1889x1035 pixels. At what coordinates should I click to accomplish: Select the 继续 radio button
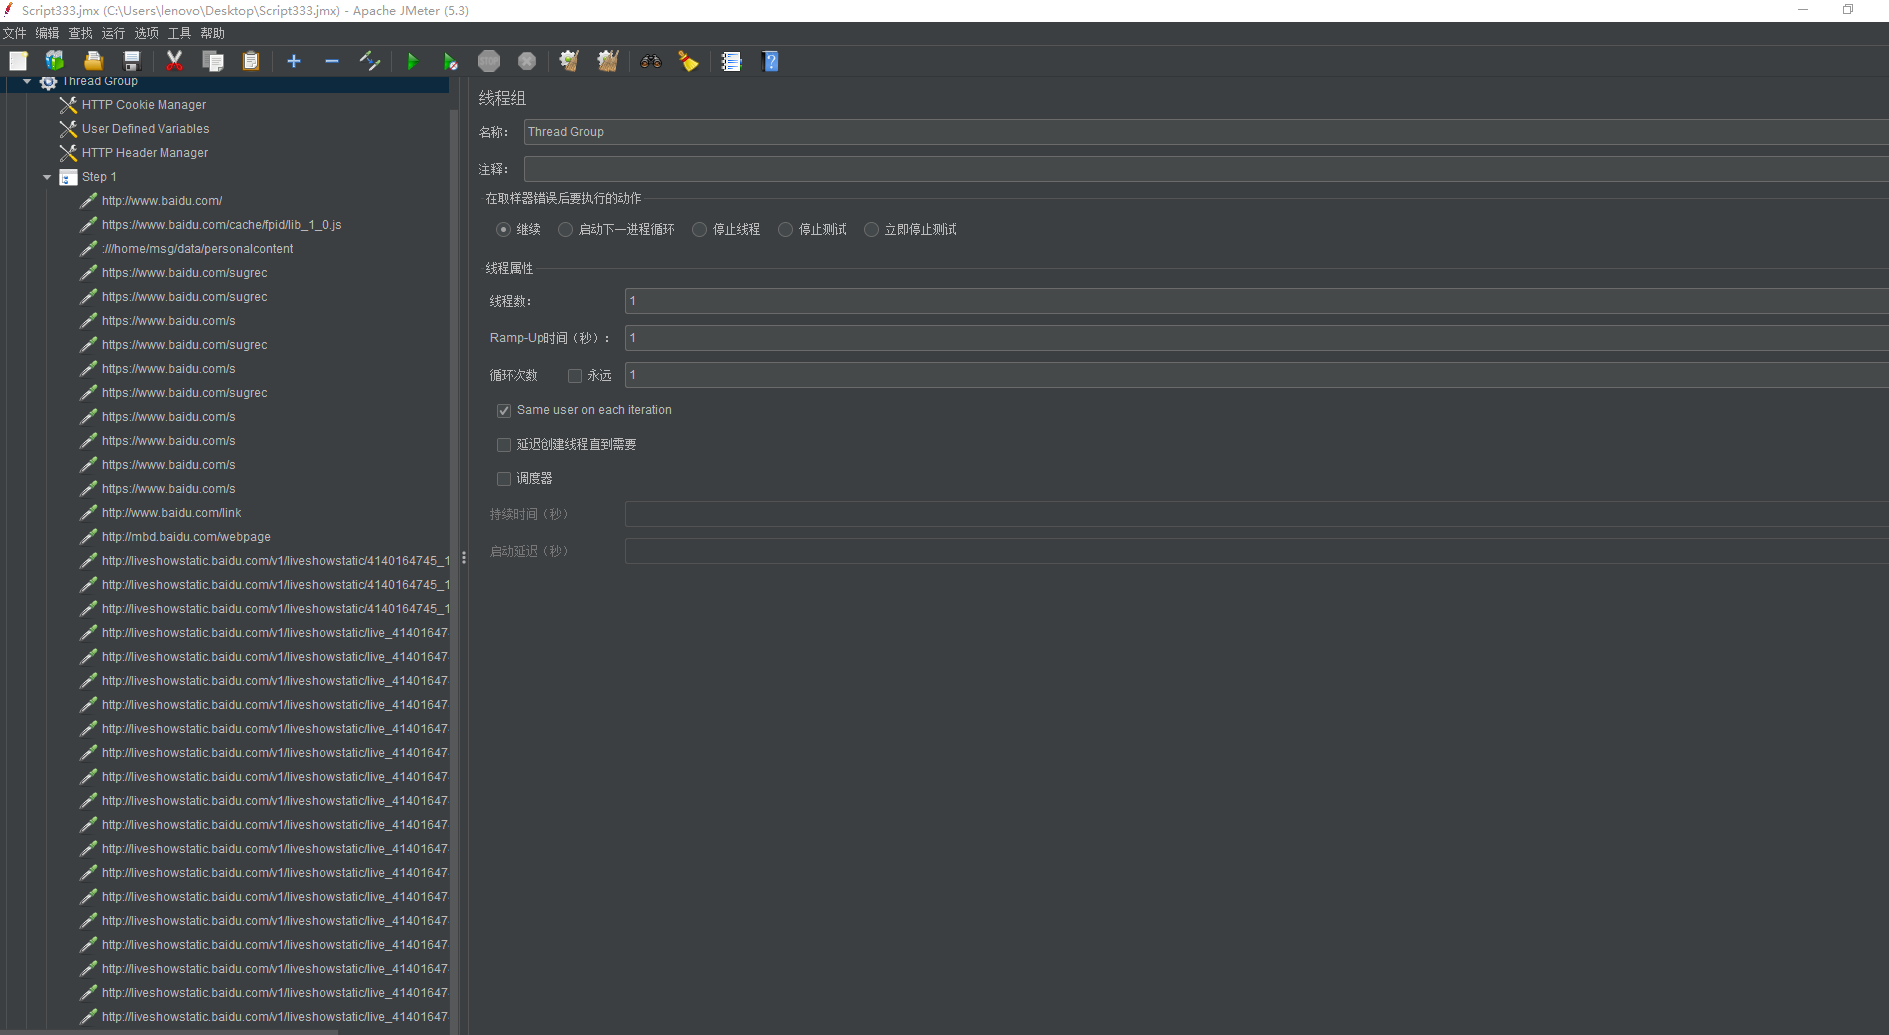pos(503,230)
